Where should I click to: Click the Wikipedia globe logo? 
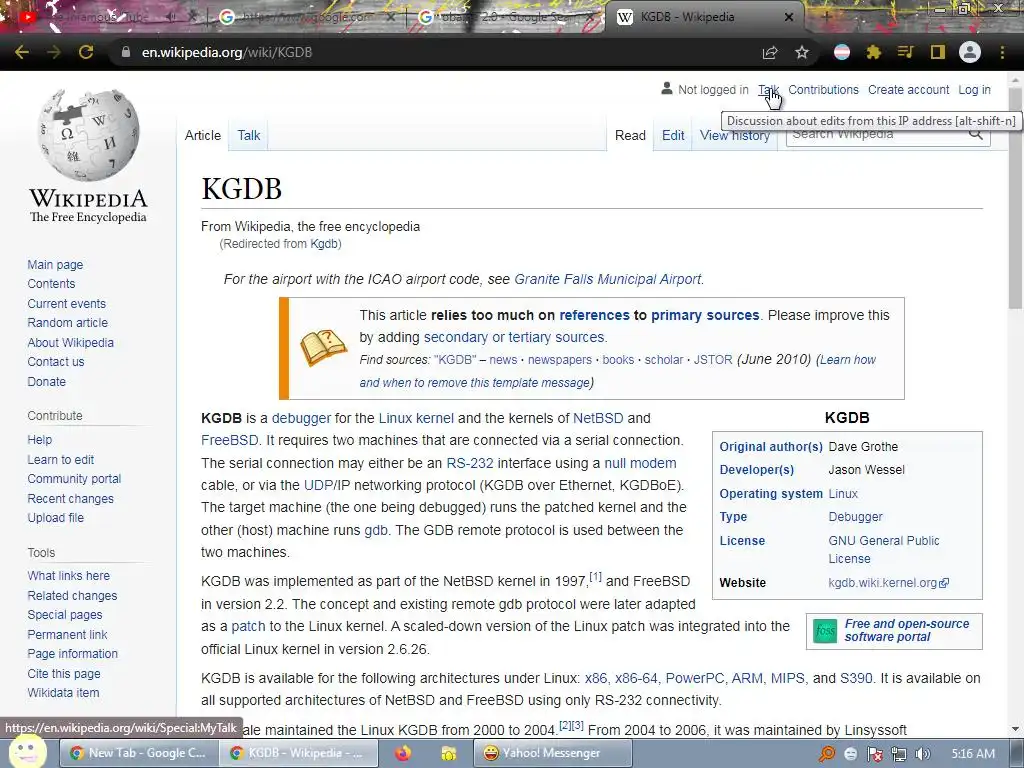click(88, 135)
